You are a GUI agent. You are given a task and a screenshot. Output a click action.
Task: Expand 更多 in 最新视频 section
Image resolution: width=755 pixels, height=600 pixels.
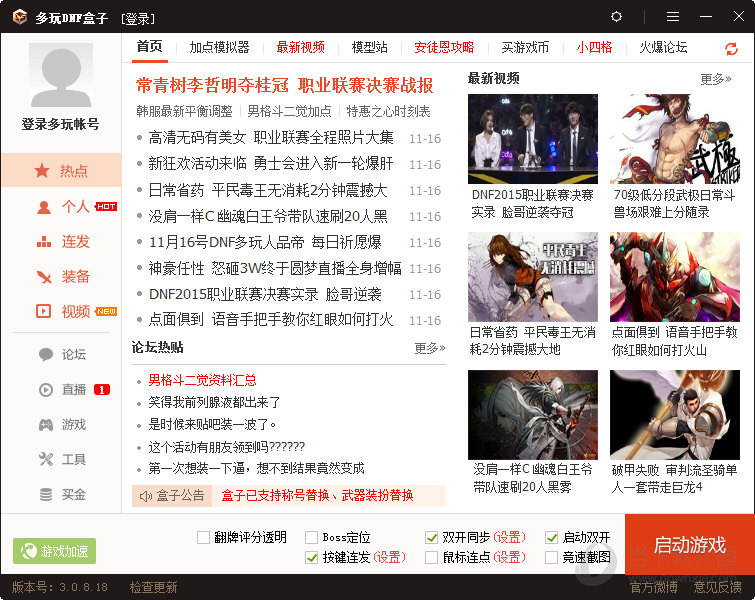[x=716, y=79]
